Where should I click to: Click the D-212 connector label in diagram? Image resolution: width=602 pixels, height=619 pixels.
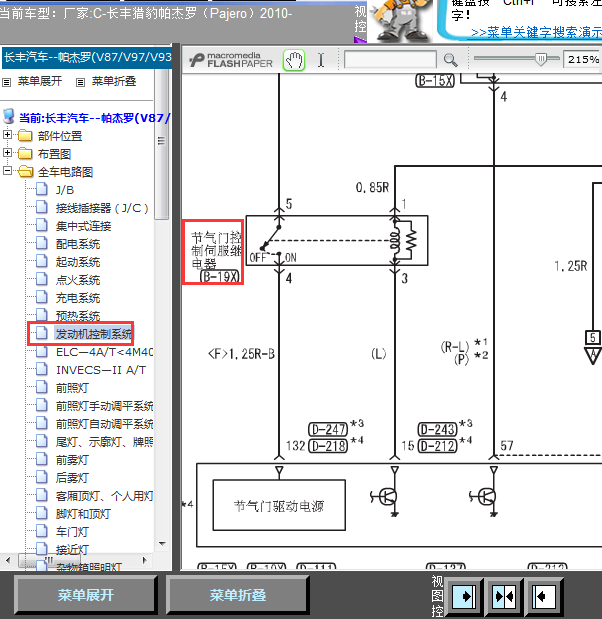pyautogui.click(x=437, y=446)
